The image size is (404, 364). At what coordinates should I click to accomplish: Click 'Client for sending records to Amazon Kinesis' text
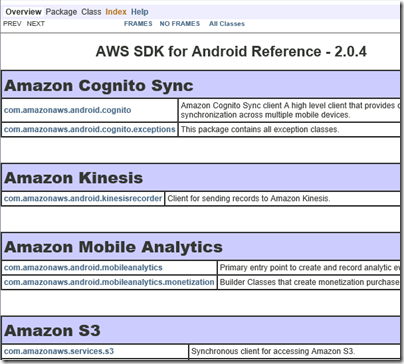coord(249,198)
